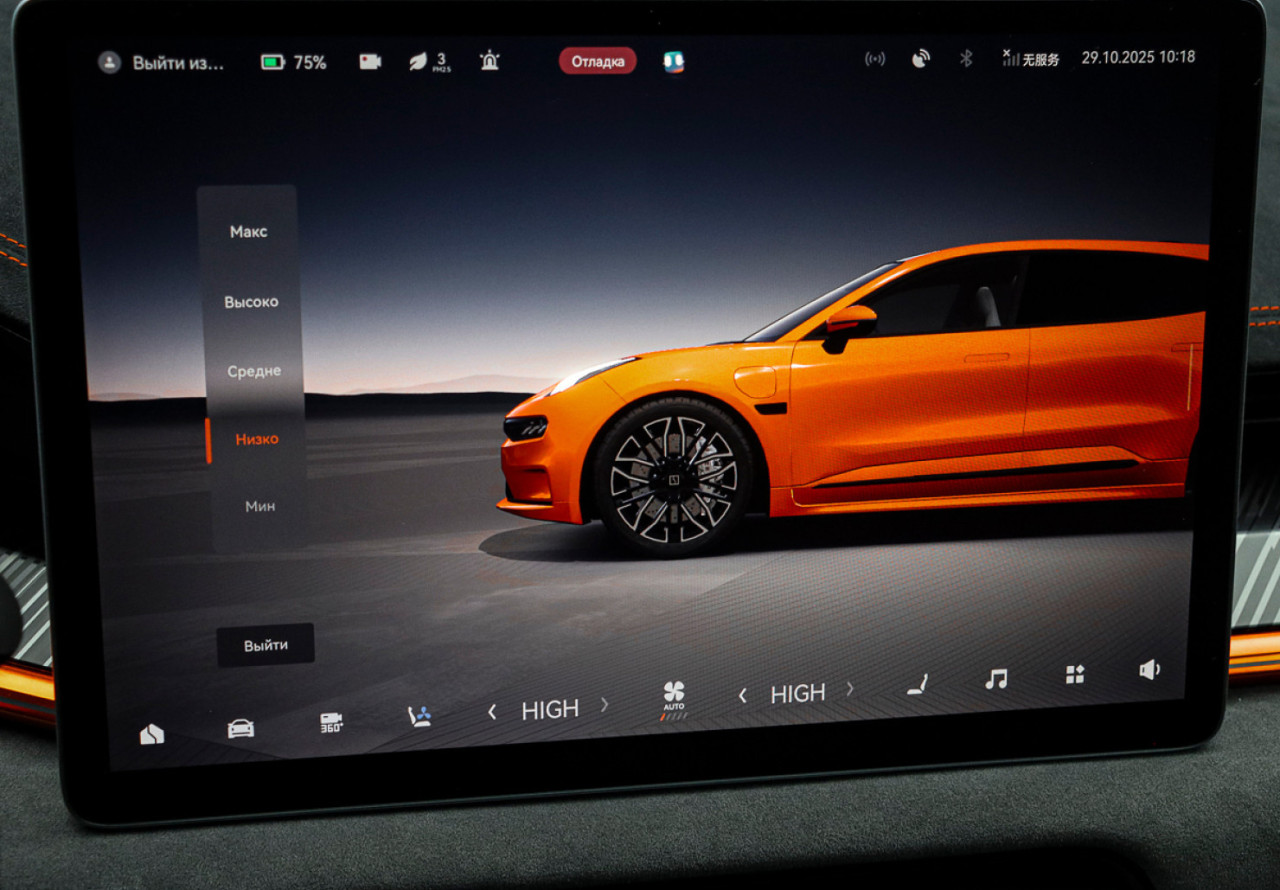
Task: Decrease right temperature with left chevron
Action: point(742,695)
